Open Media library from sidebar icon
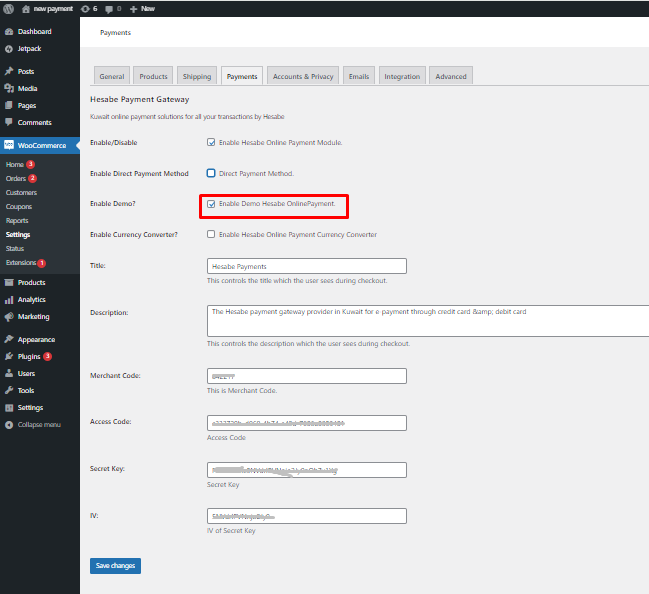 (x=9, y=88)
